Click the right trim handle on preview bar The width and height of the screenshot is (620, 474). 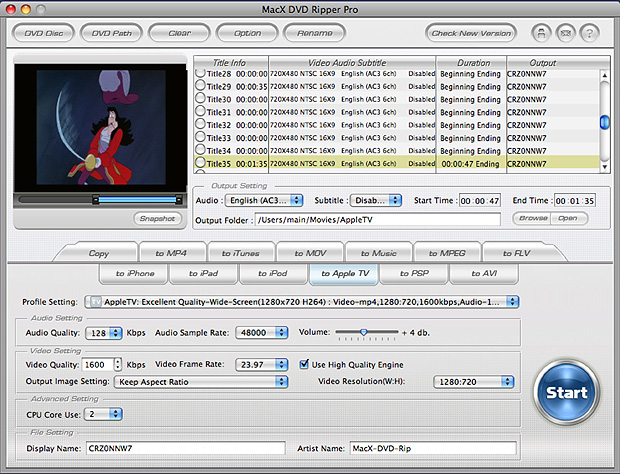pos(179,200)
